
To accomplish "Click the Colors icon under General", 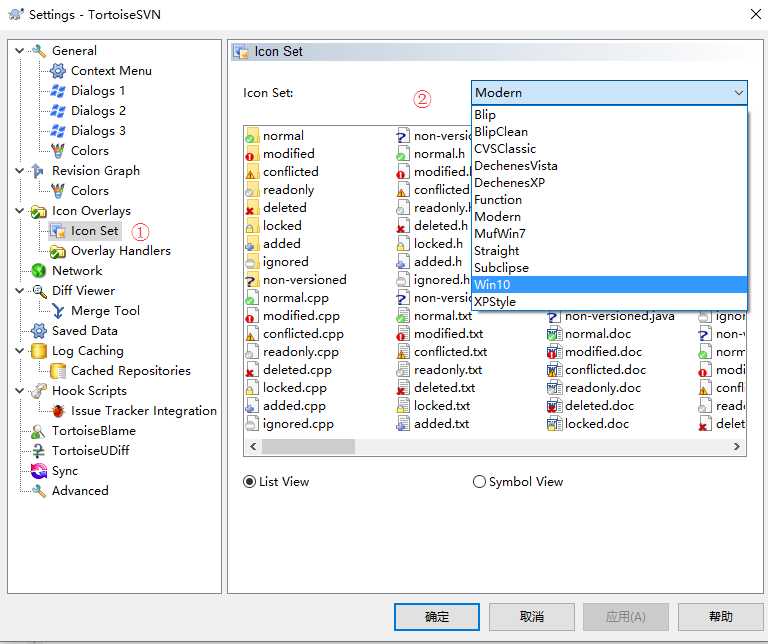I will (x=58, y=151).
